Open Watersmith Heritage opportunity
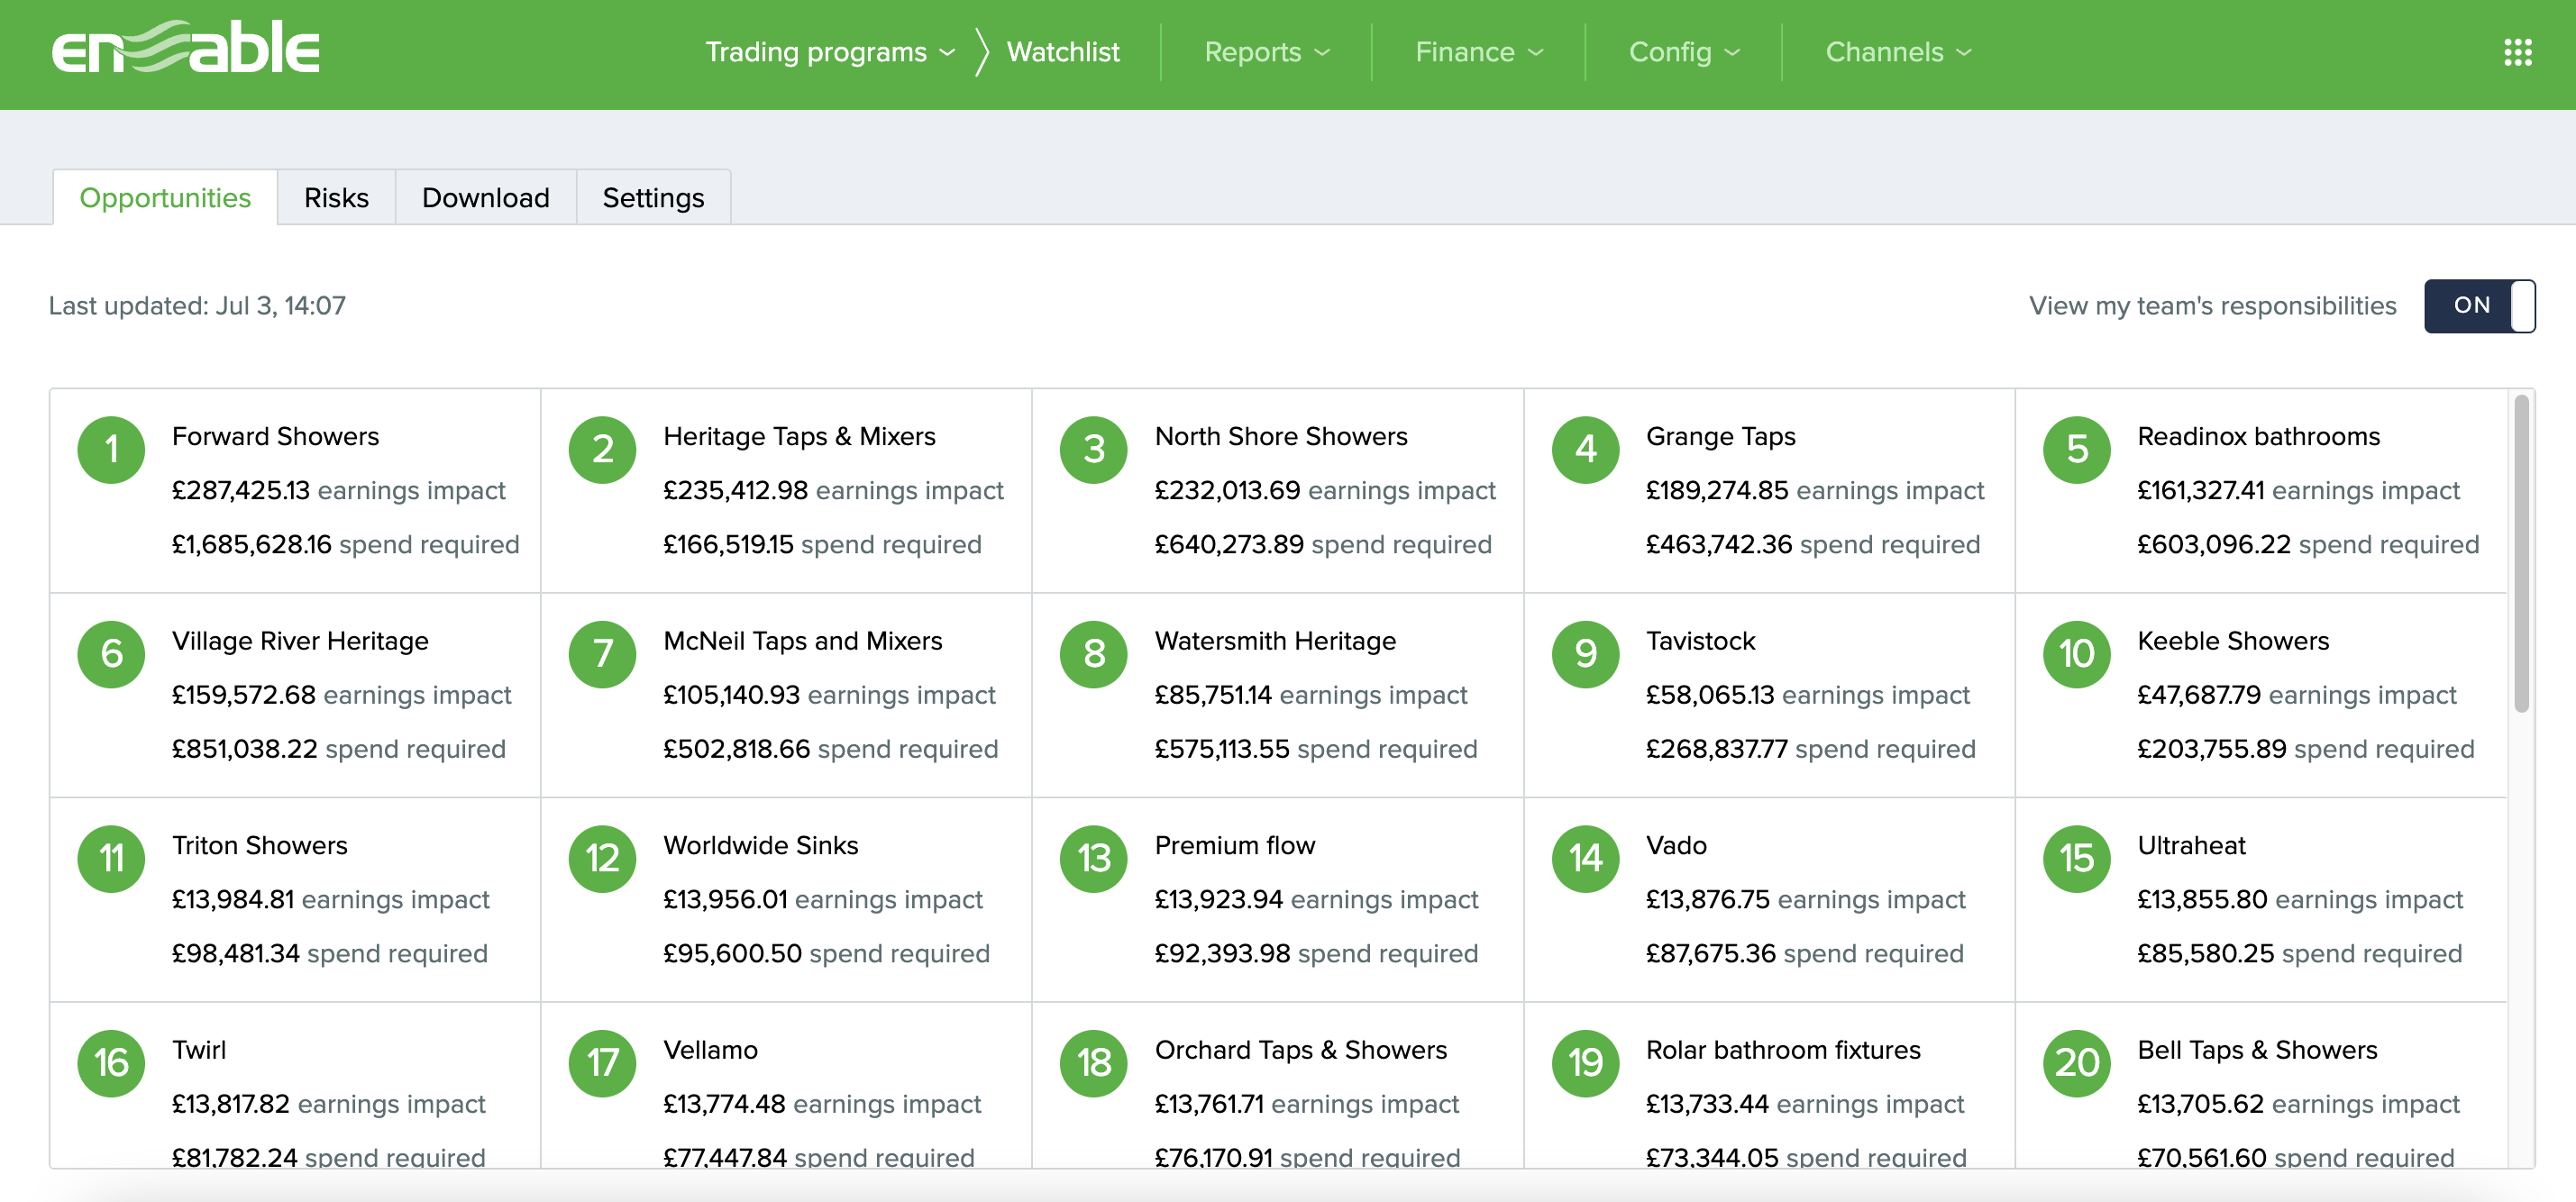Screen dimensions: 2576x1202 tap(1278, 695)
